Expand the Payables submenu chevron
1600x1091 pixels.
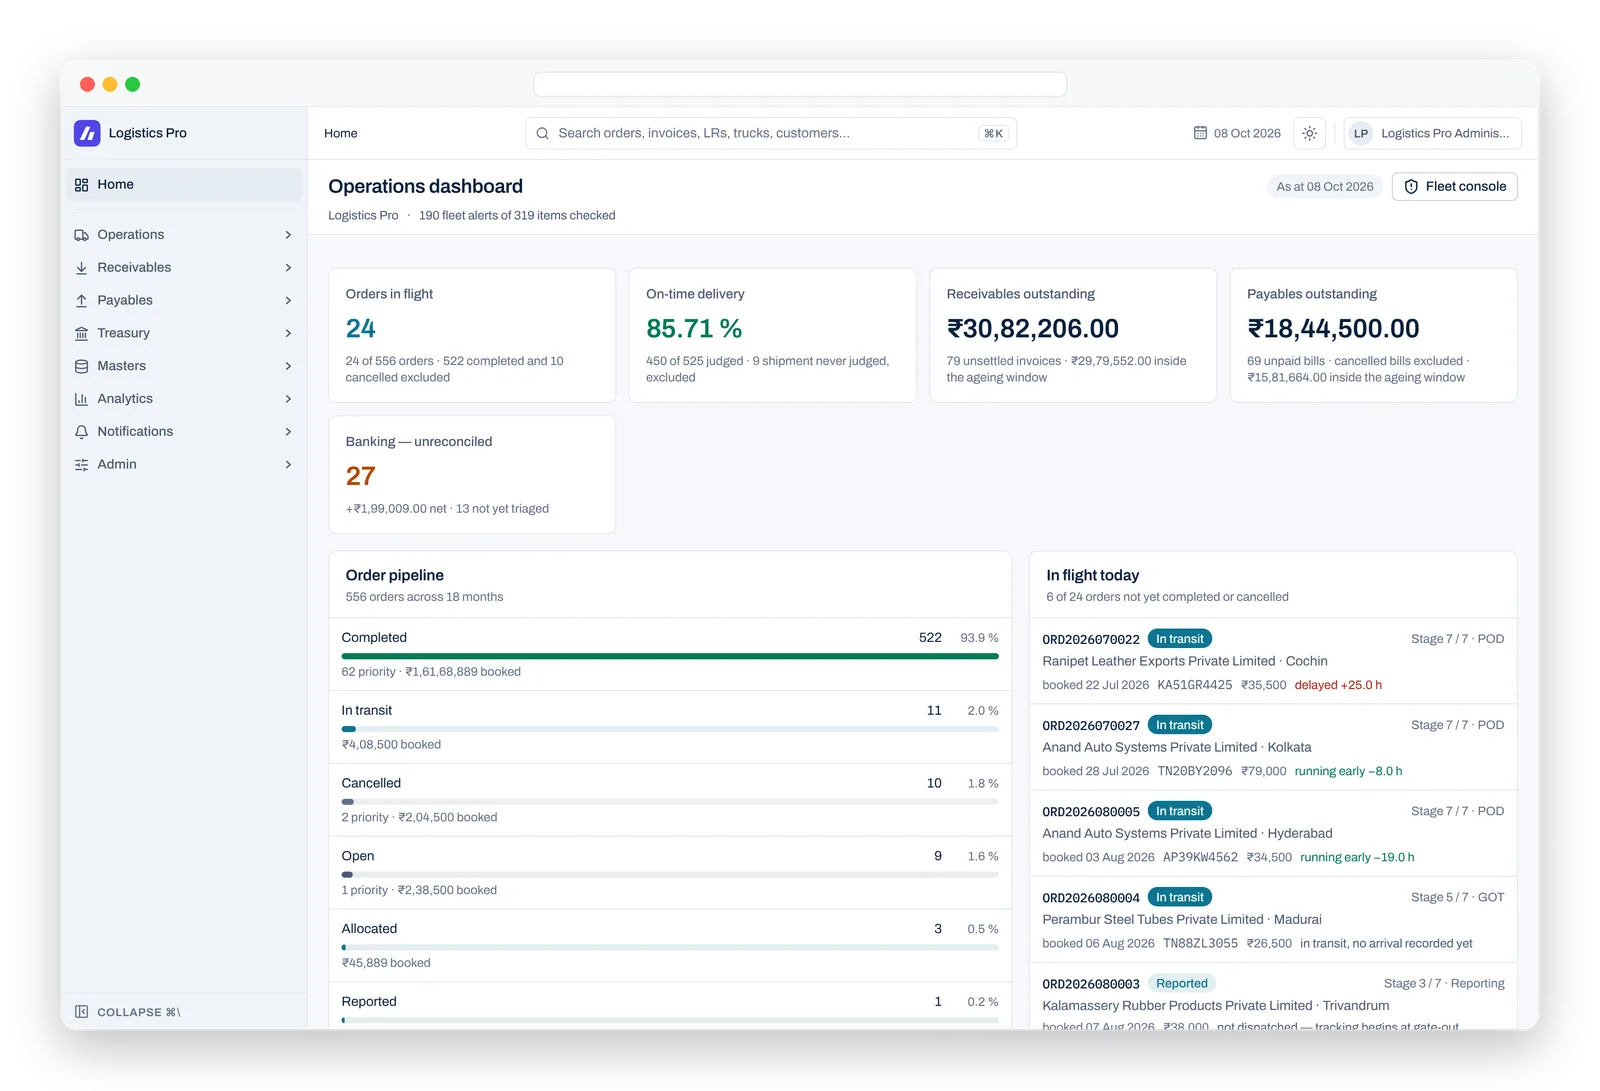pos(288,301)
